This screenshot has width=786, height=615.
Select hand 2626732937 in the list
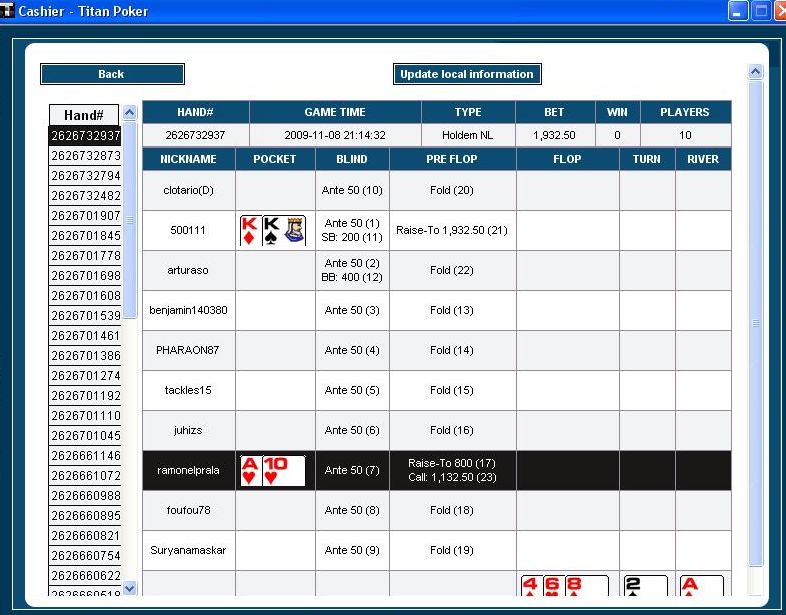tap(85, 136)
